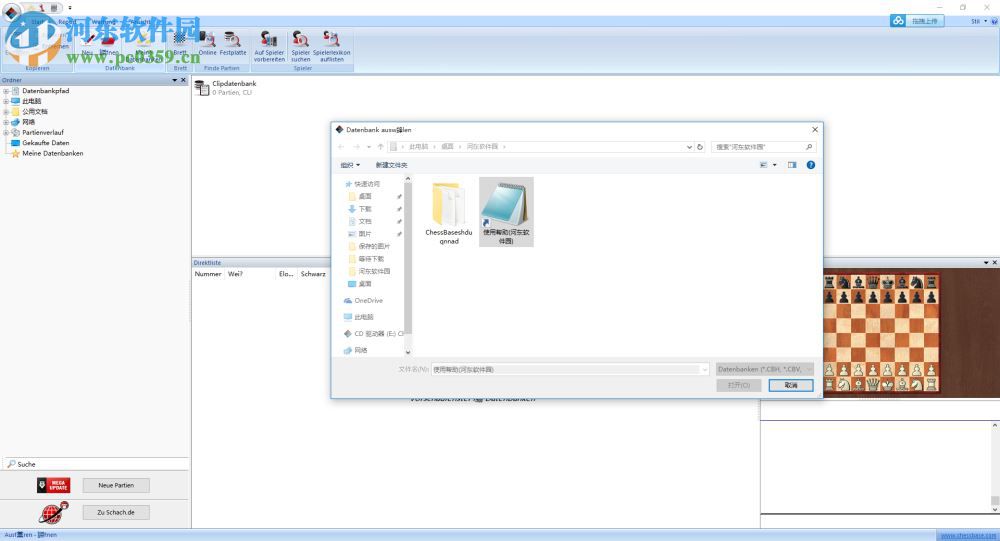Open the file name combo box dropdown arrow

click(704, 369)
